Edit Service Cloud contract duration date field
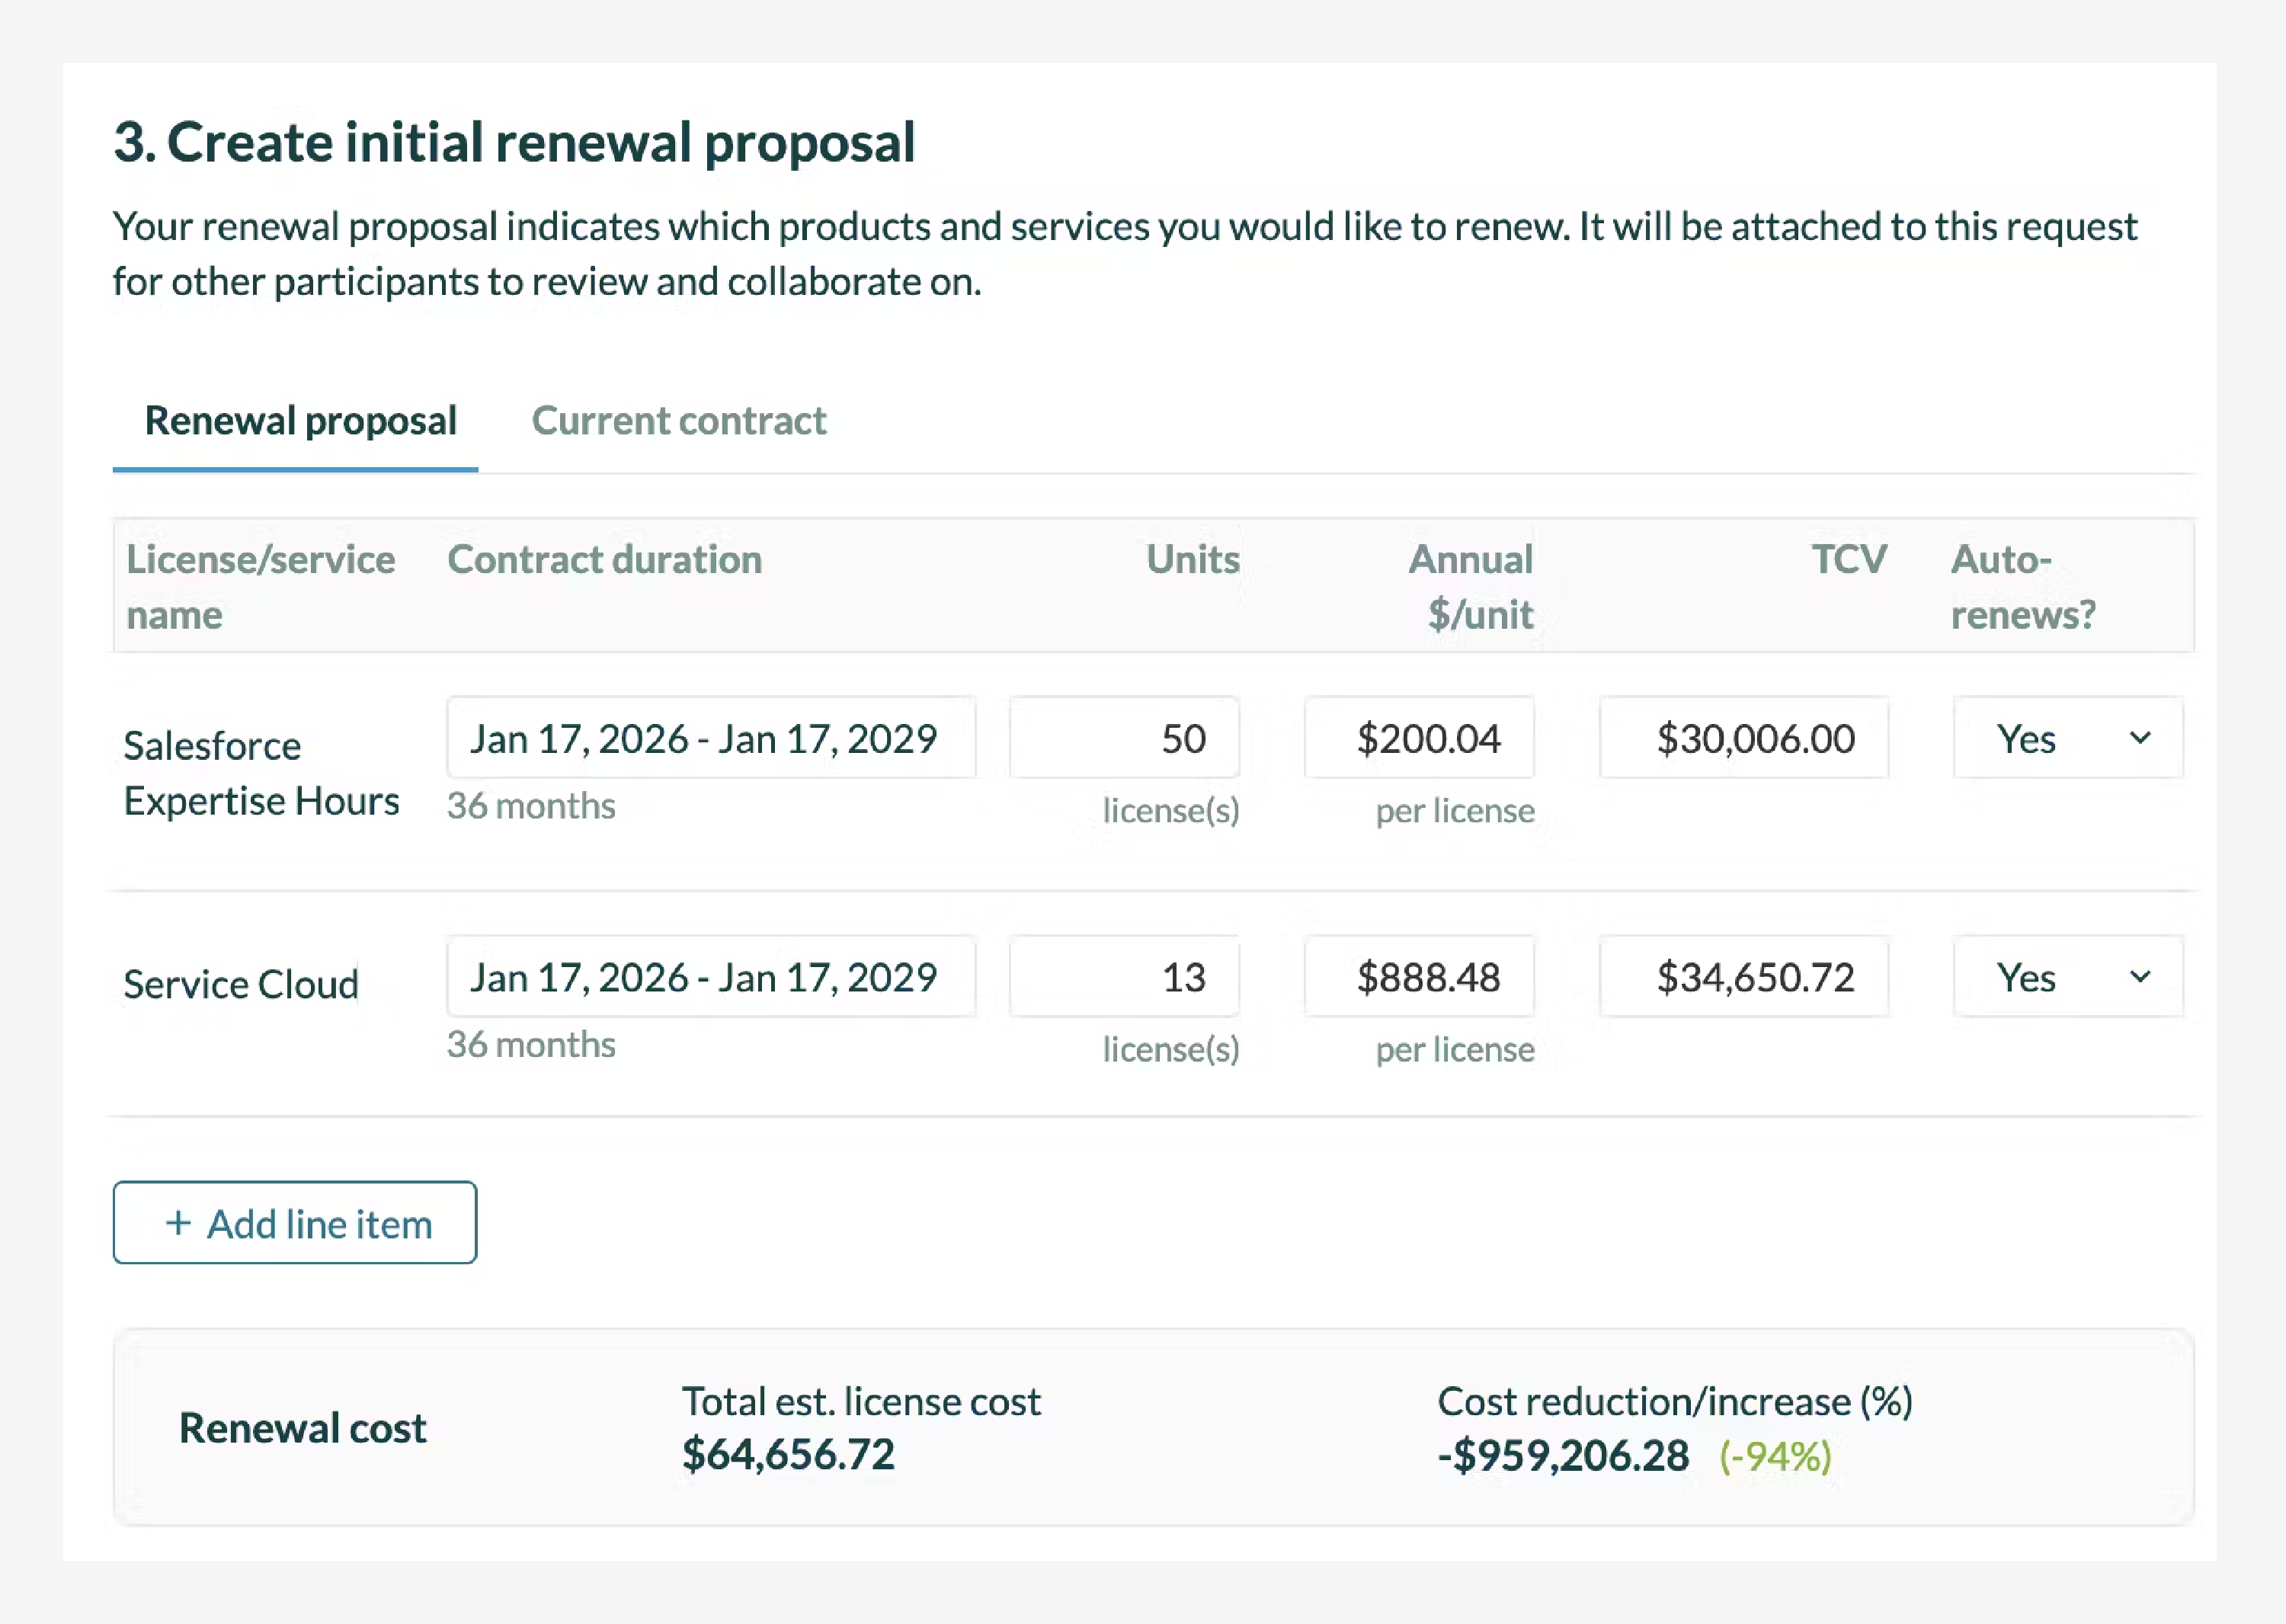 (710, 977)
